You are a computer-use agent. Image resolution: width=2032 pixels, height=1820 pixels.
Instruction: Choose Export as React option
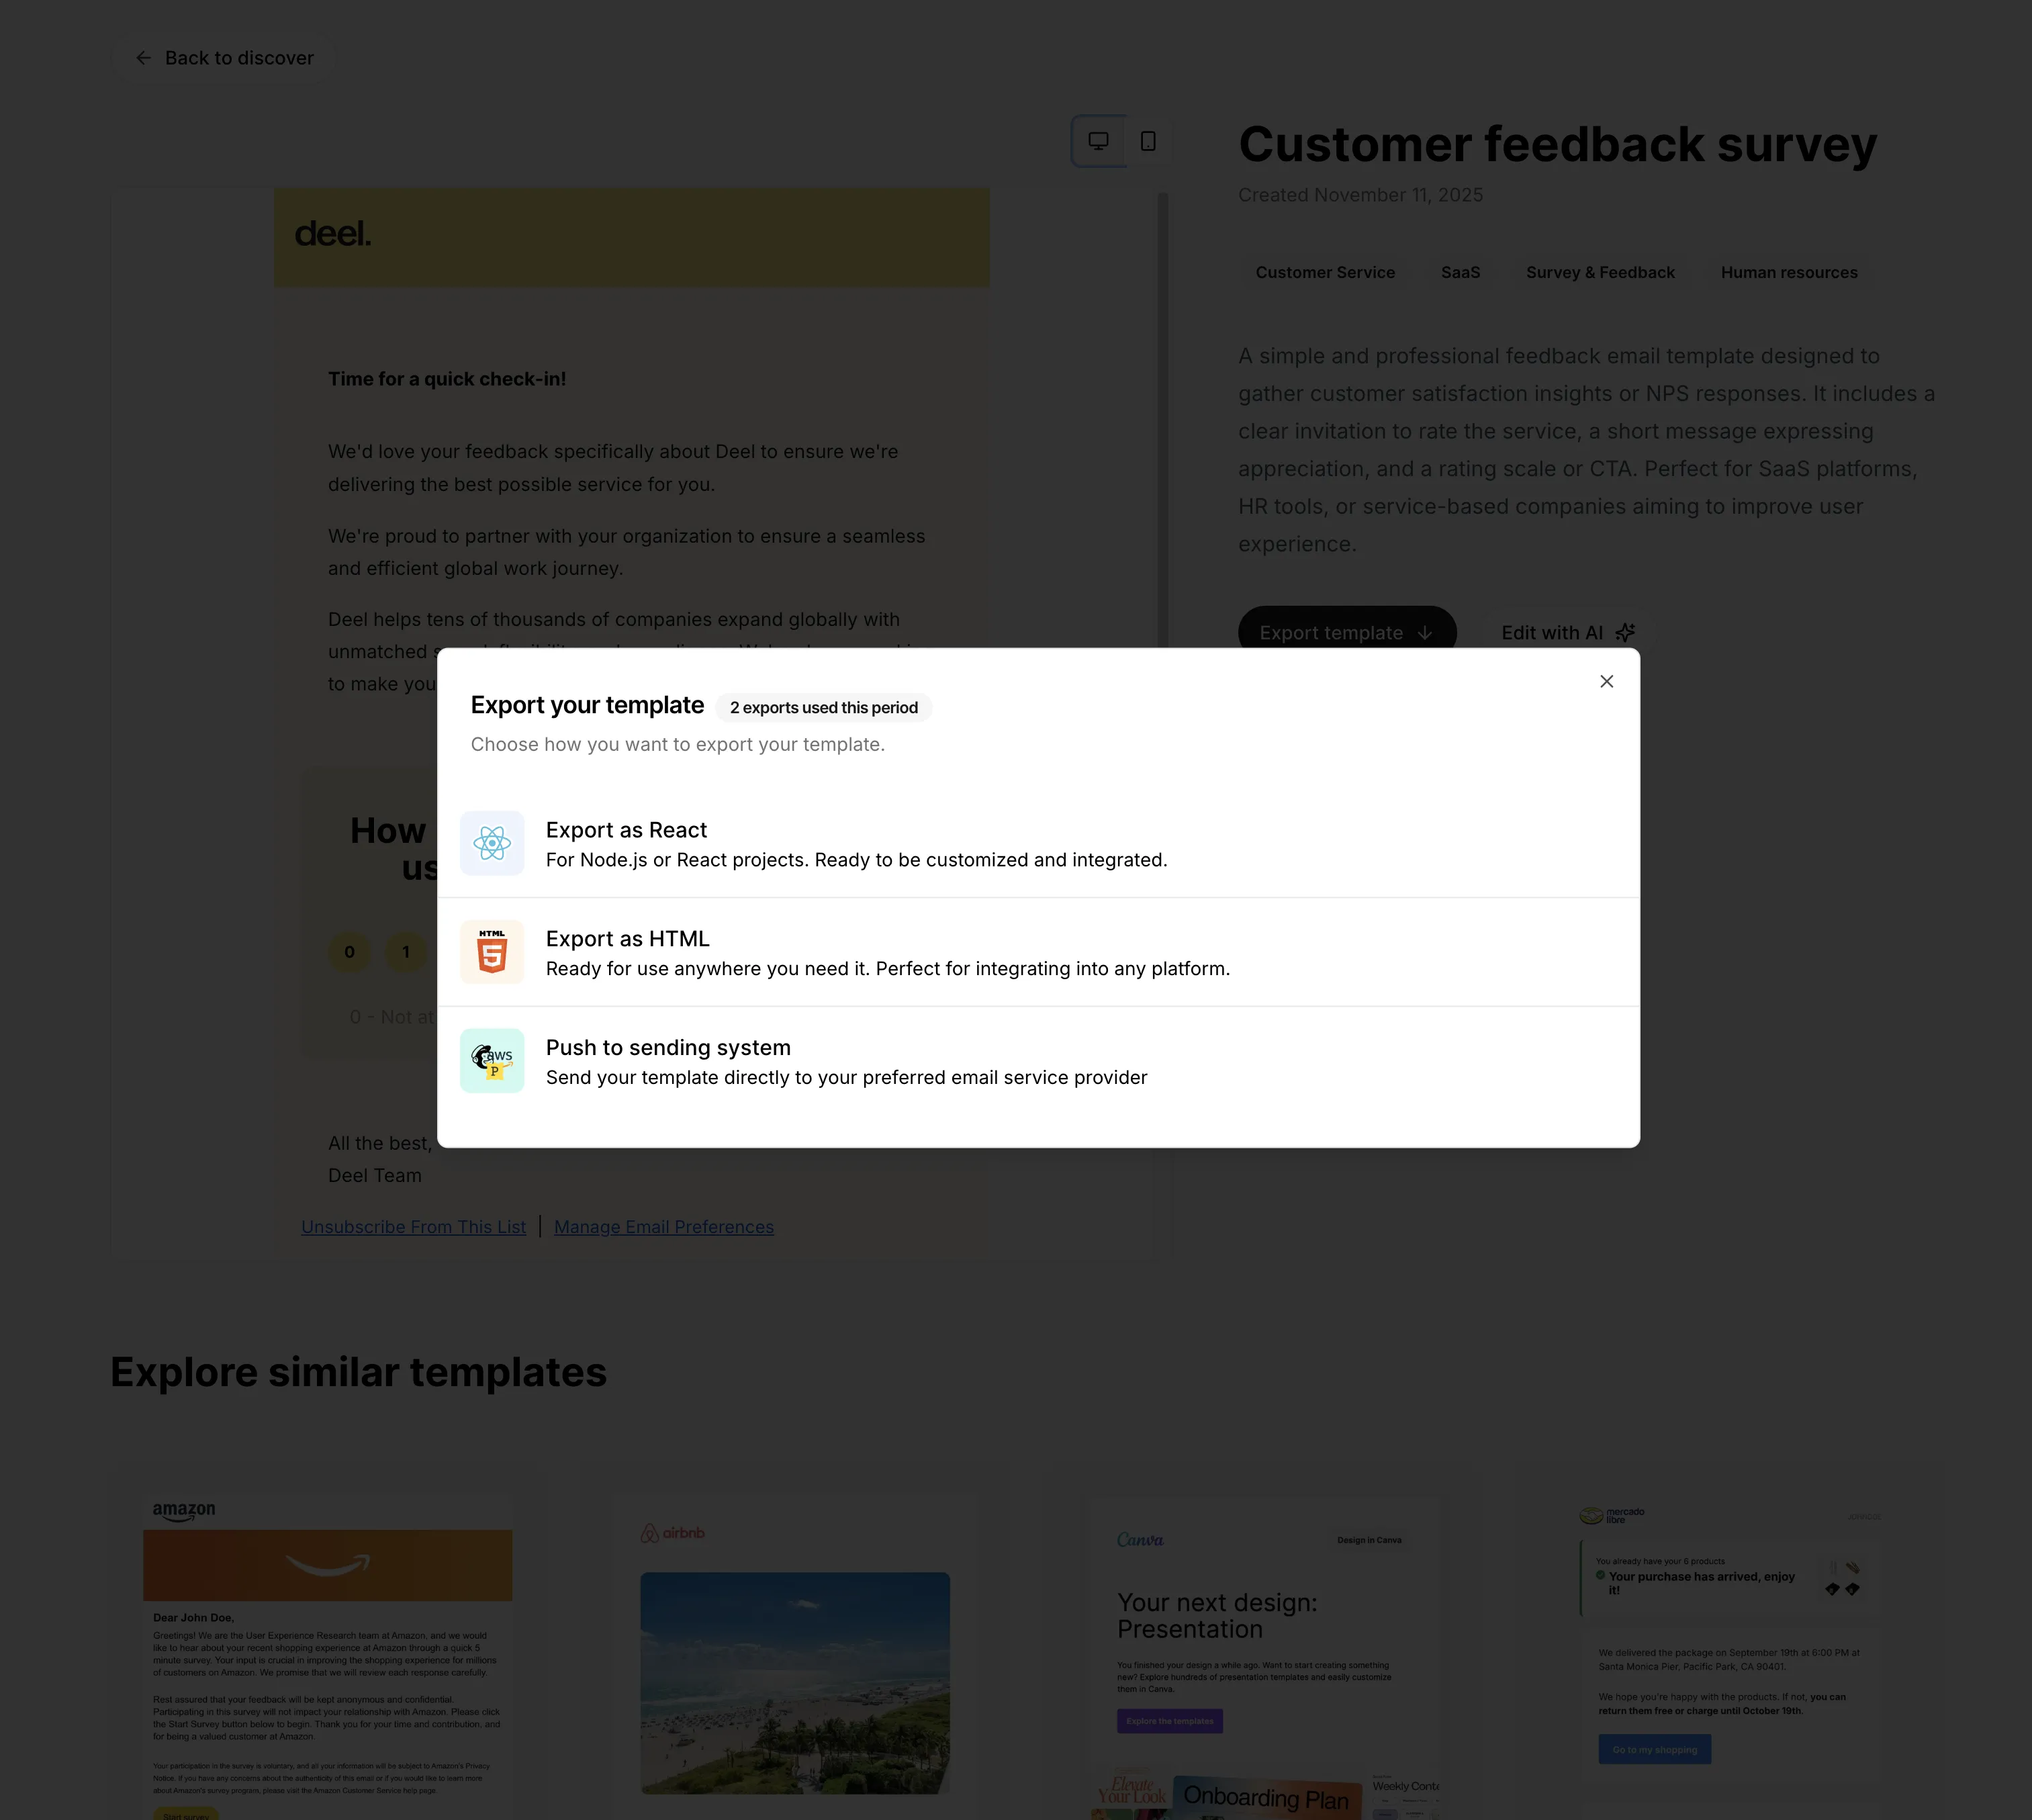coord(1038,844)
